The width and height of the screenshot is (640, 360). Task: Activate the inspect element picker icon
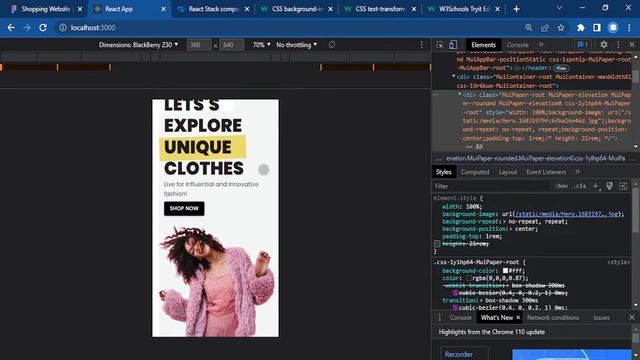(x=440, y=45)
